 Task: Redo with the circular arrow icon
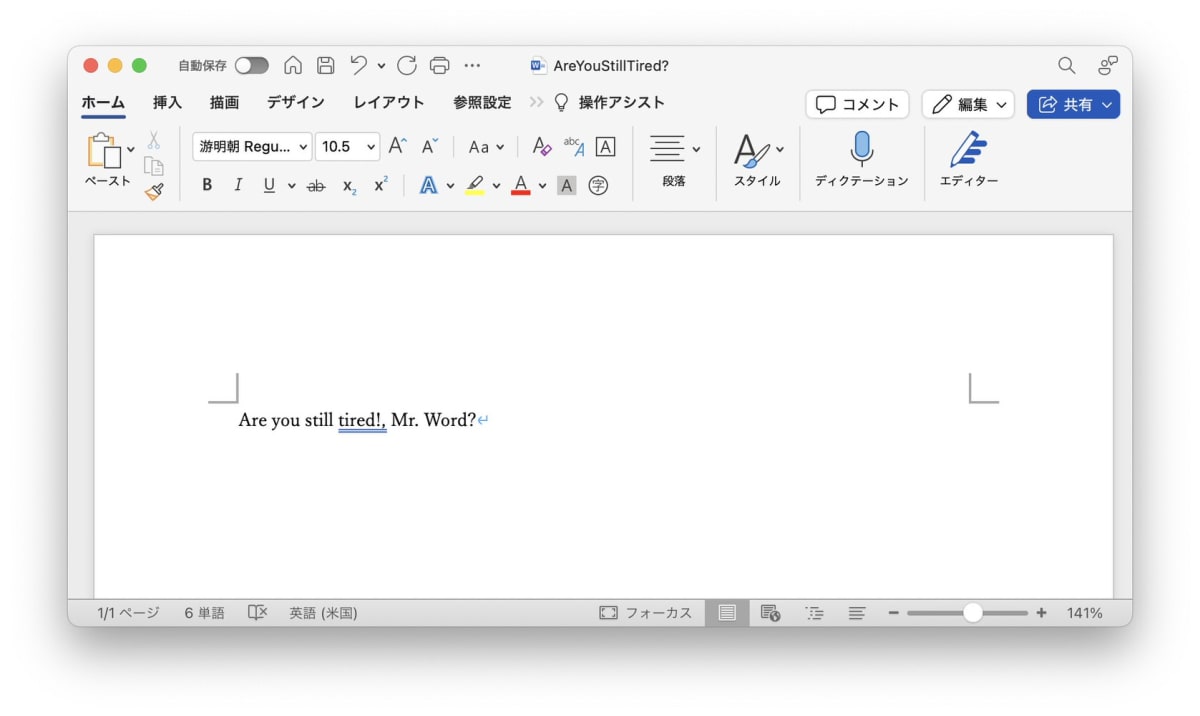click(407, 66)
